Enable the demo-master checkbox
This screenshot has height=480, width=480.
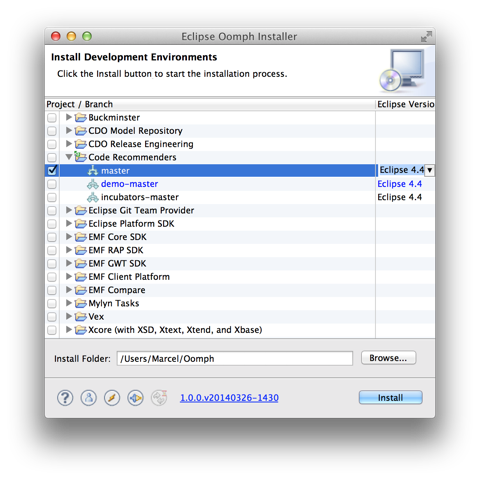click(x=52, y=184)
